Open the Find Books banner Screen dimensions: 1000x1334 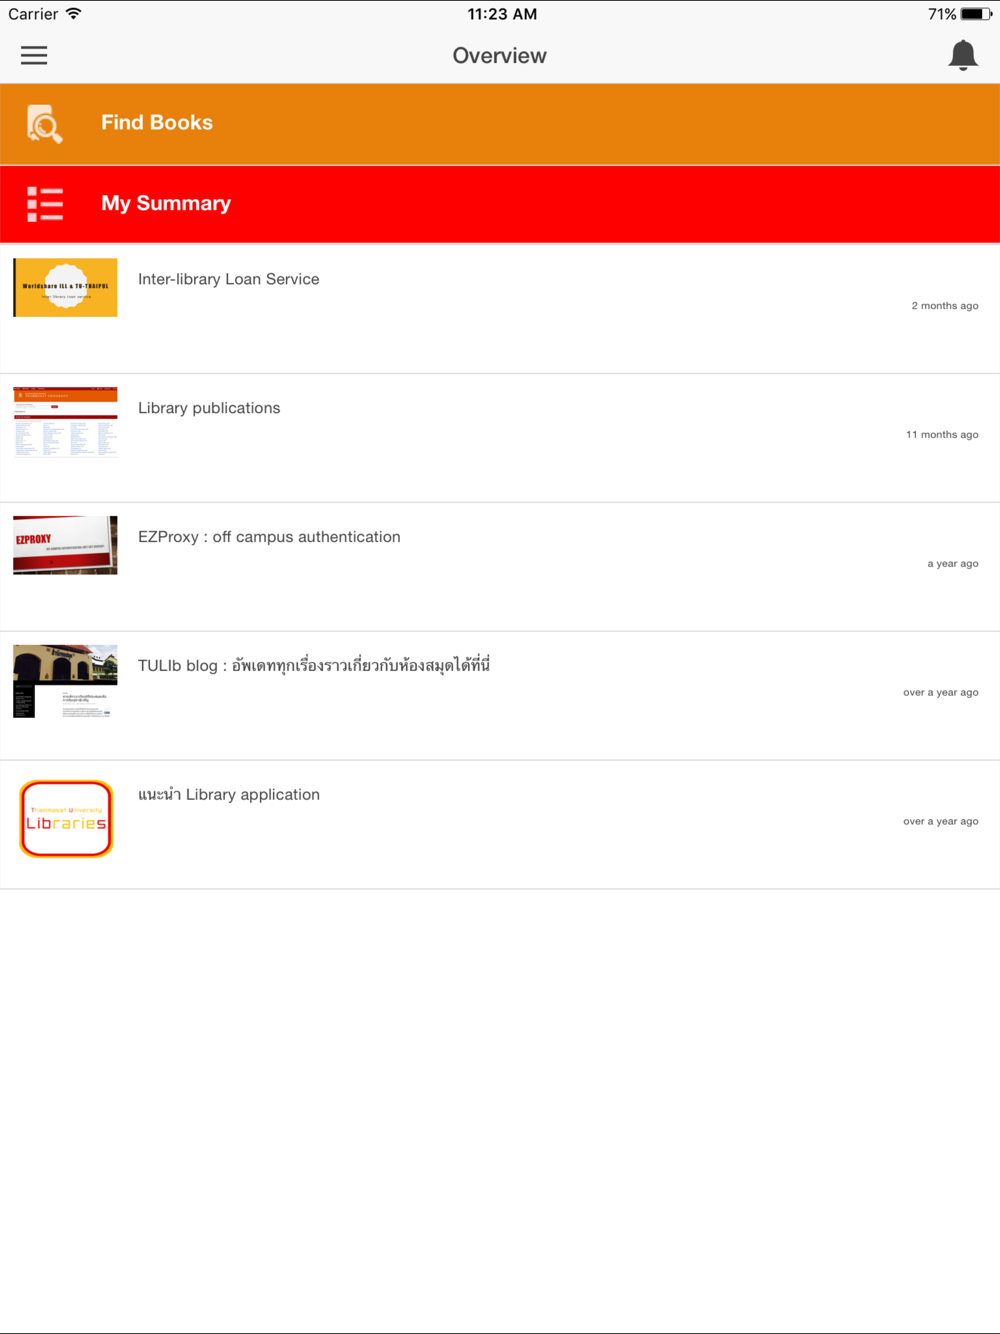coord(500,124)
